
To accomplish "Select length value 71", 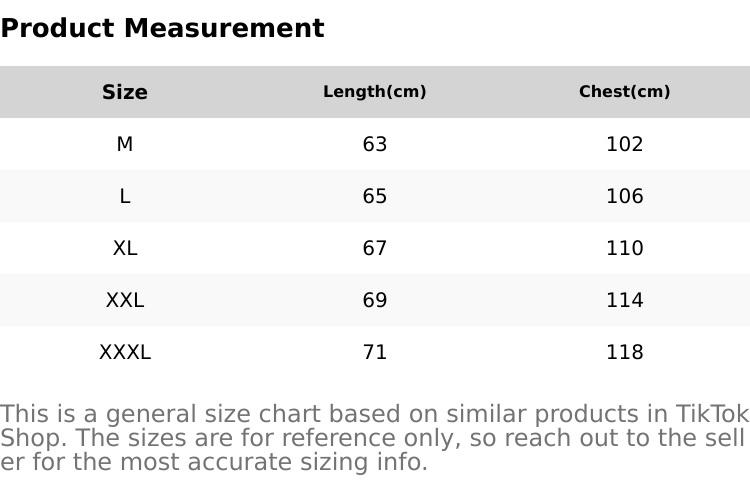I will click(375, 353).
